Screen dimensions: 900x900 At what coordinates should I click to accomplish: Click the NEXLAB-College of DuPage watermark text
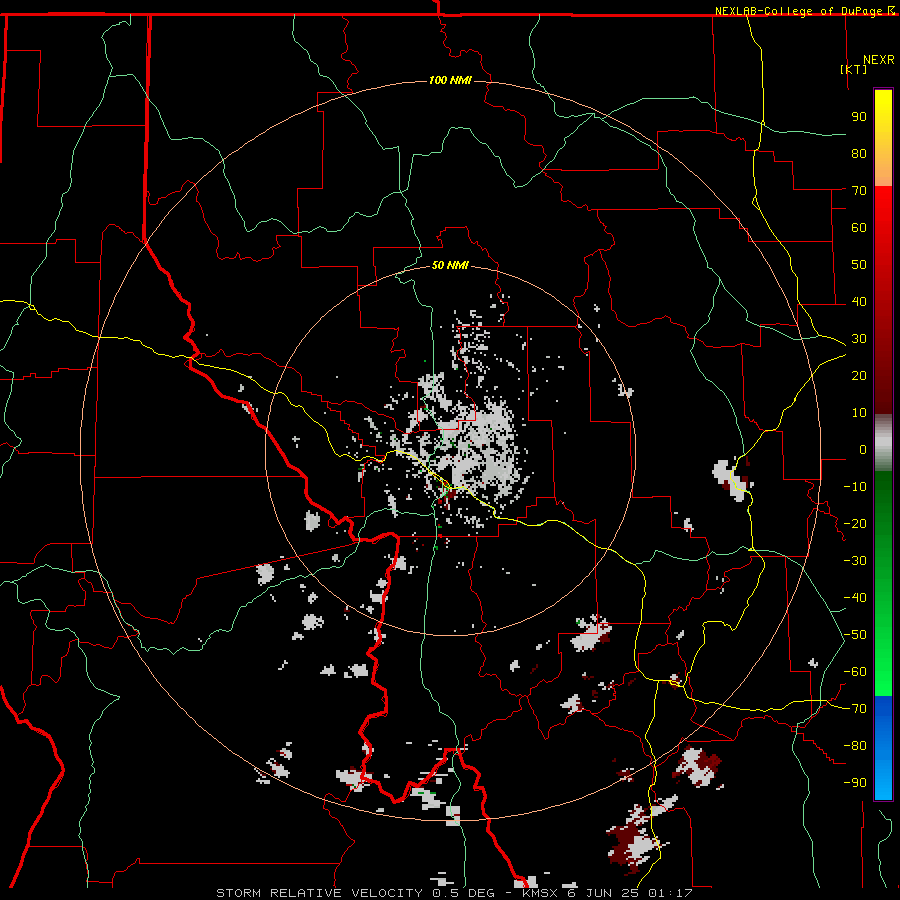pos(805,11)
